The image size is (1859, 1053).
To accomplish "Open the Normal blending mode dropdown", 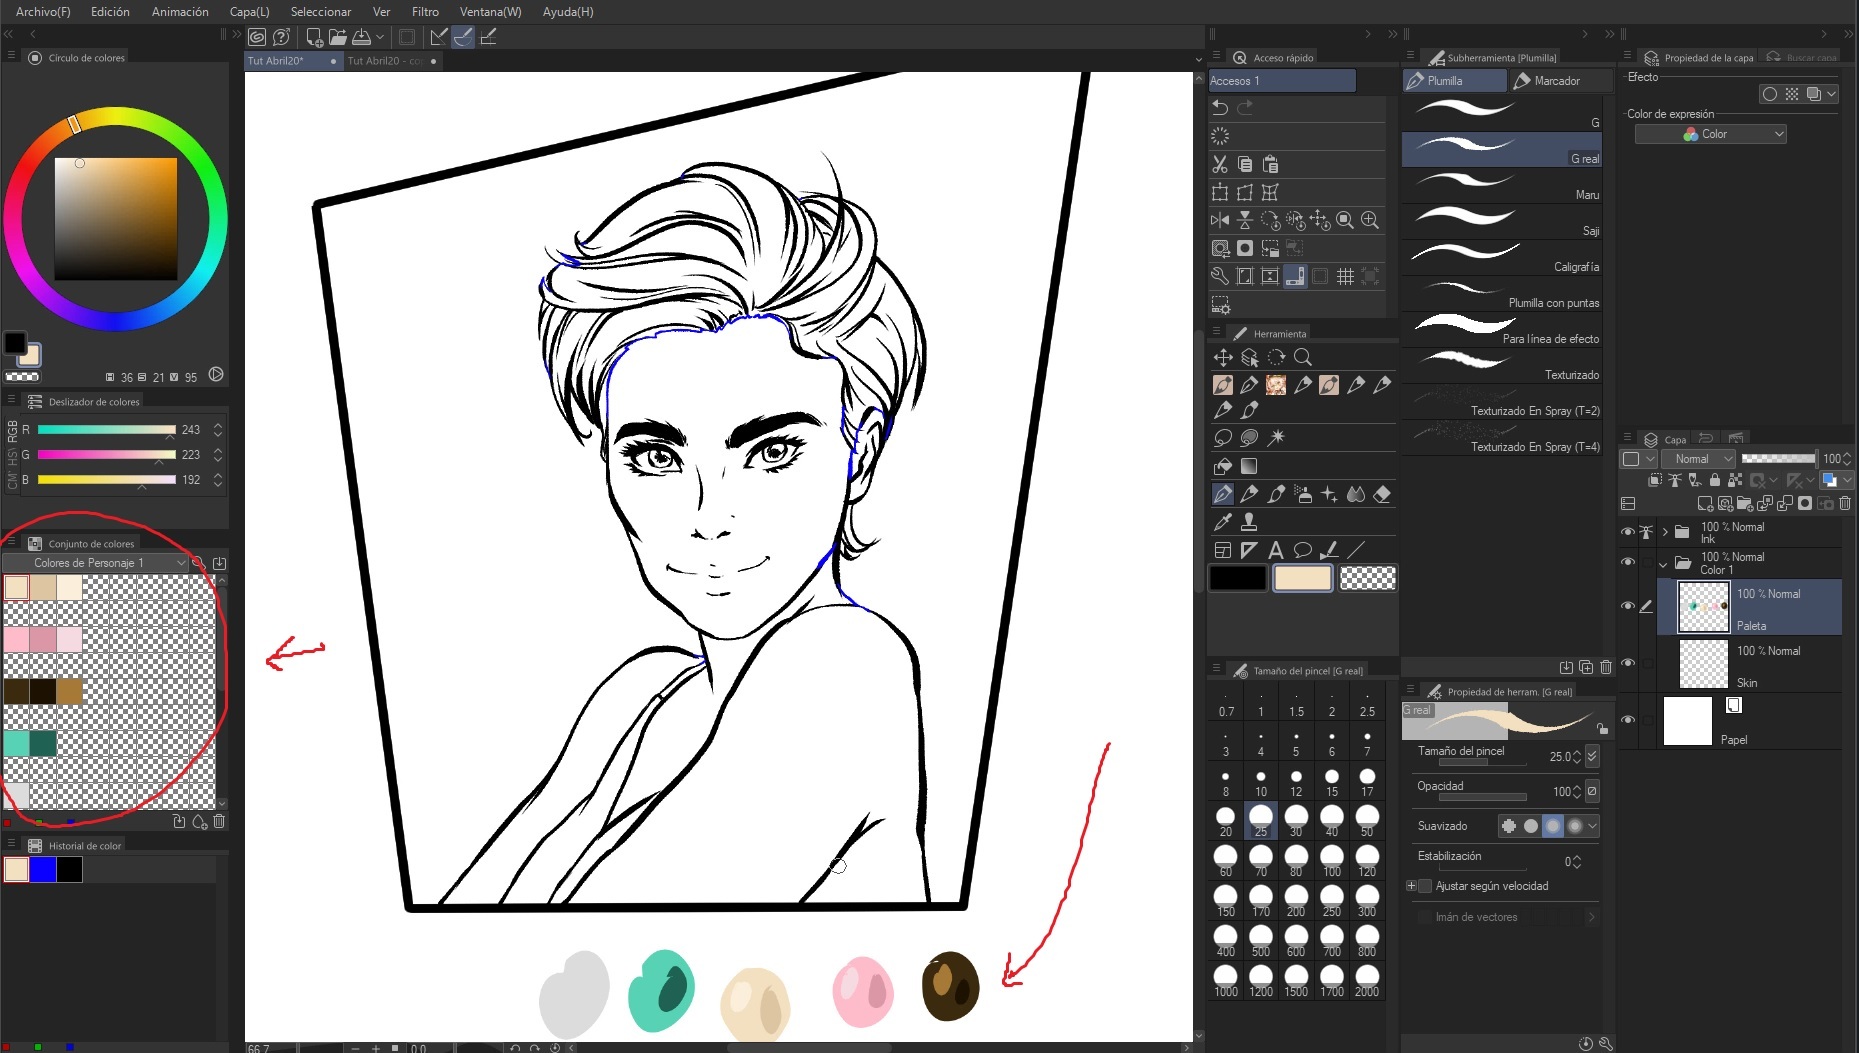I will click(x=1697, y=459).
